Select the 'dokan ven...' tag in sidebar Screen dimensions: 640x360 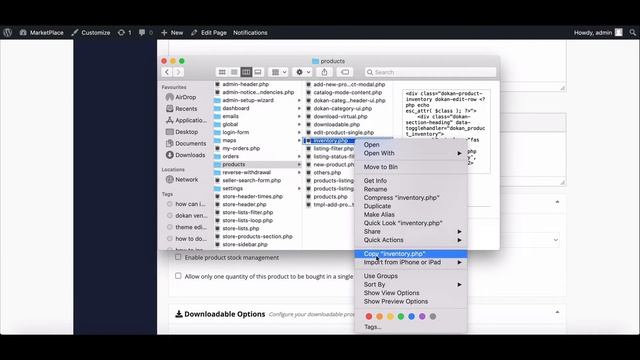(187, 216)
